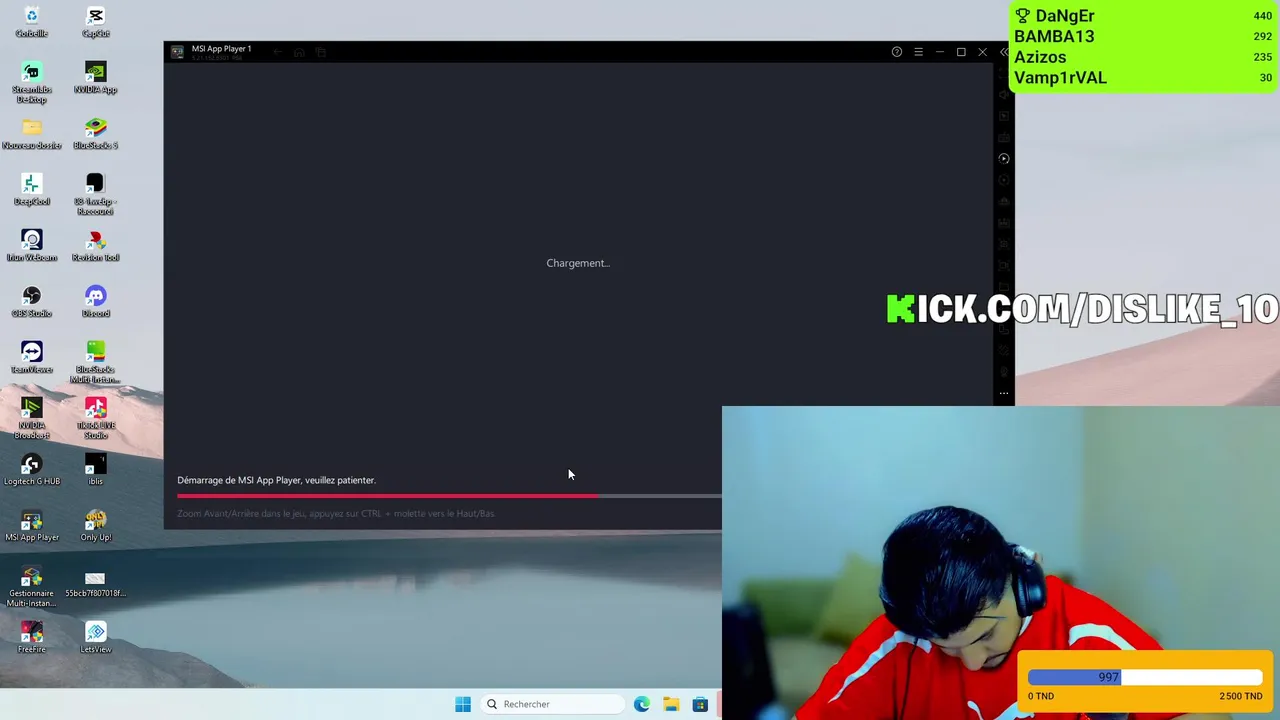
Task: Select the DeepCool desktop icon
Action: (x=31, y=190)
